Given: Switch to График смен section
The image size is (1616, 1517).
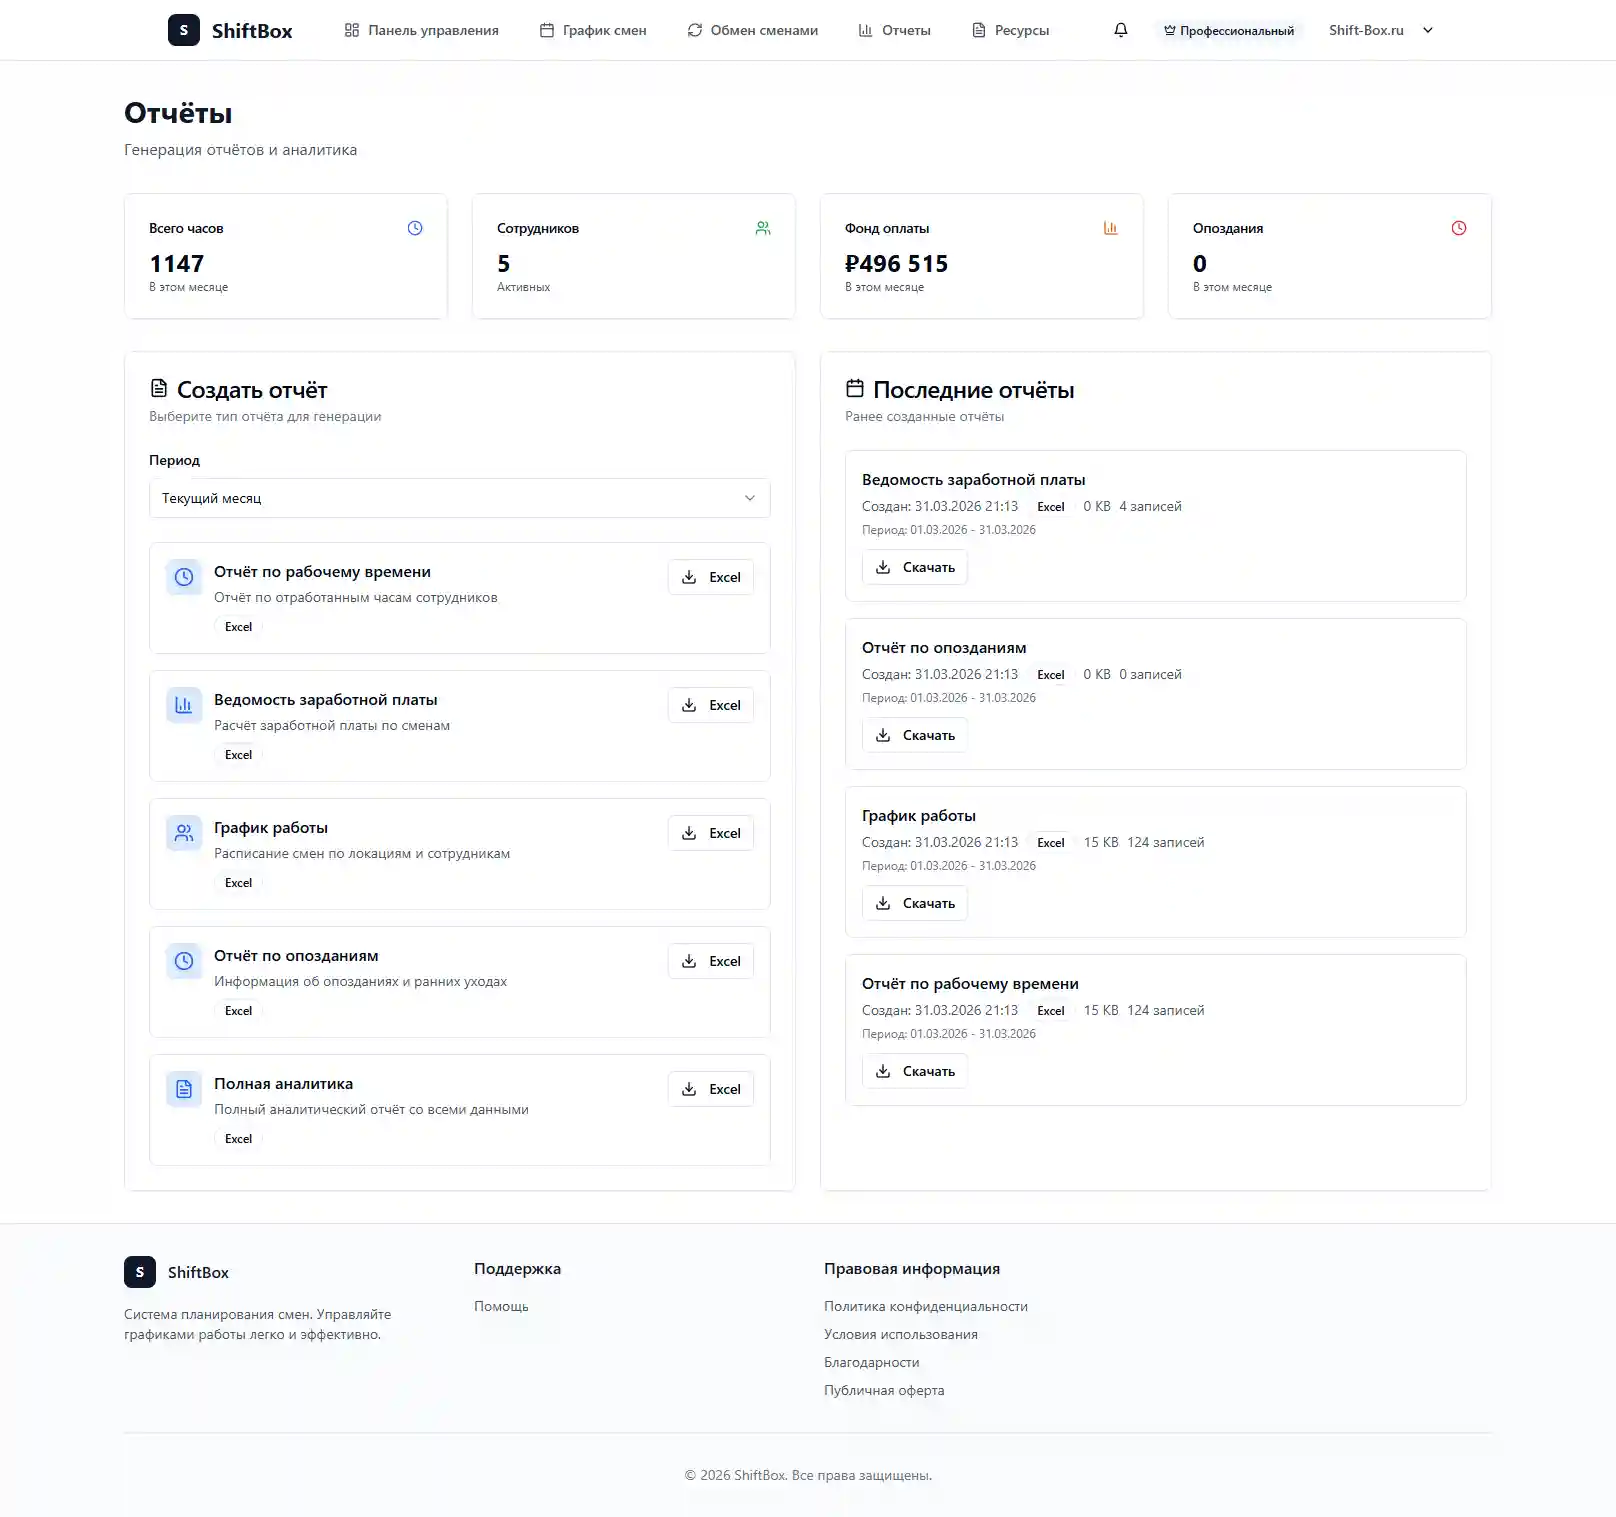Looking at the screenshot, I should click(x=593, y=30).
